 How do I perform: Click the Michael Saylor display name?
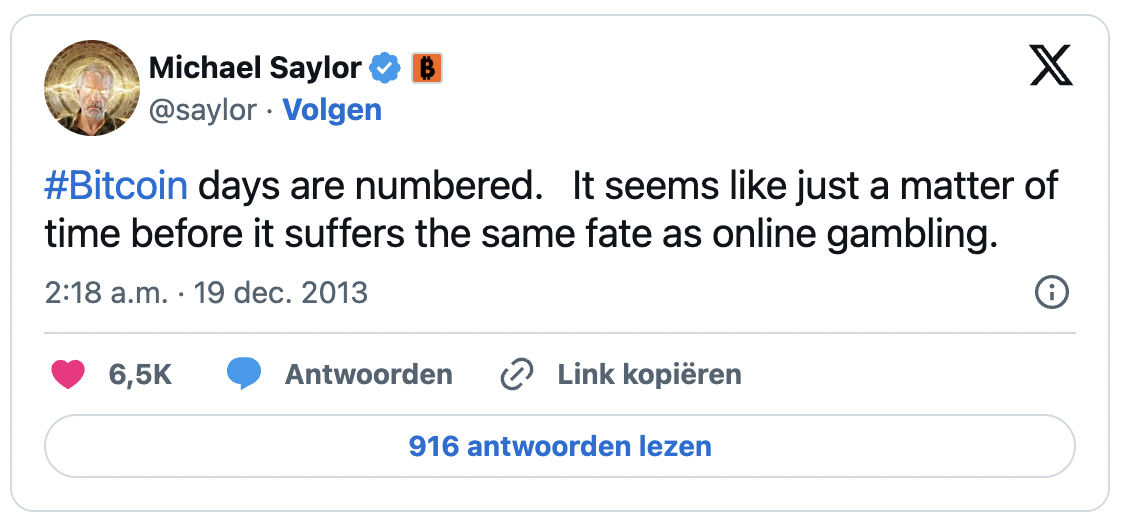coord(255,68)
